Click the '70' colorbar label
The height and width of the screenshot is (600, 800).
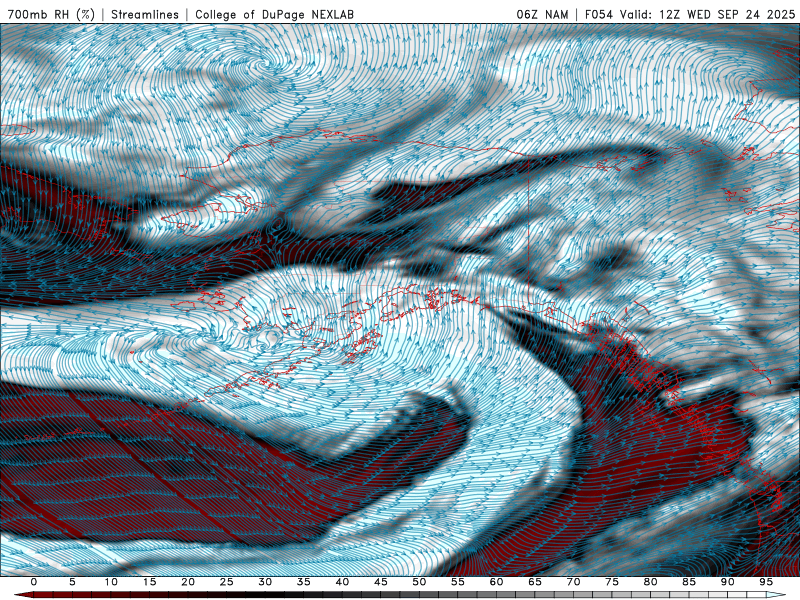(573, 582)
